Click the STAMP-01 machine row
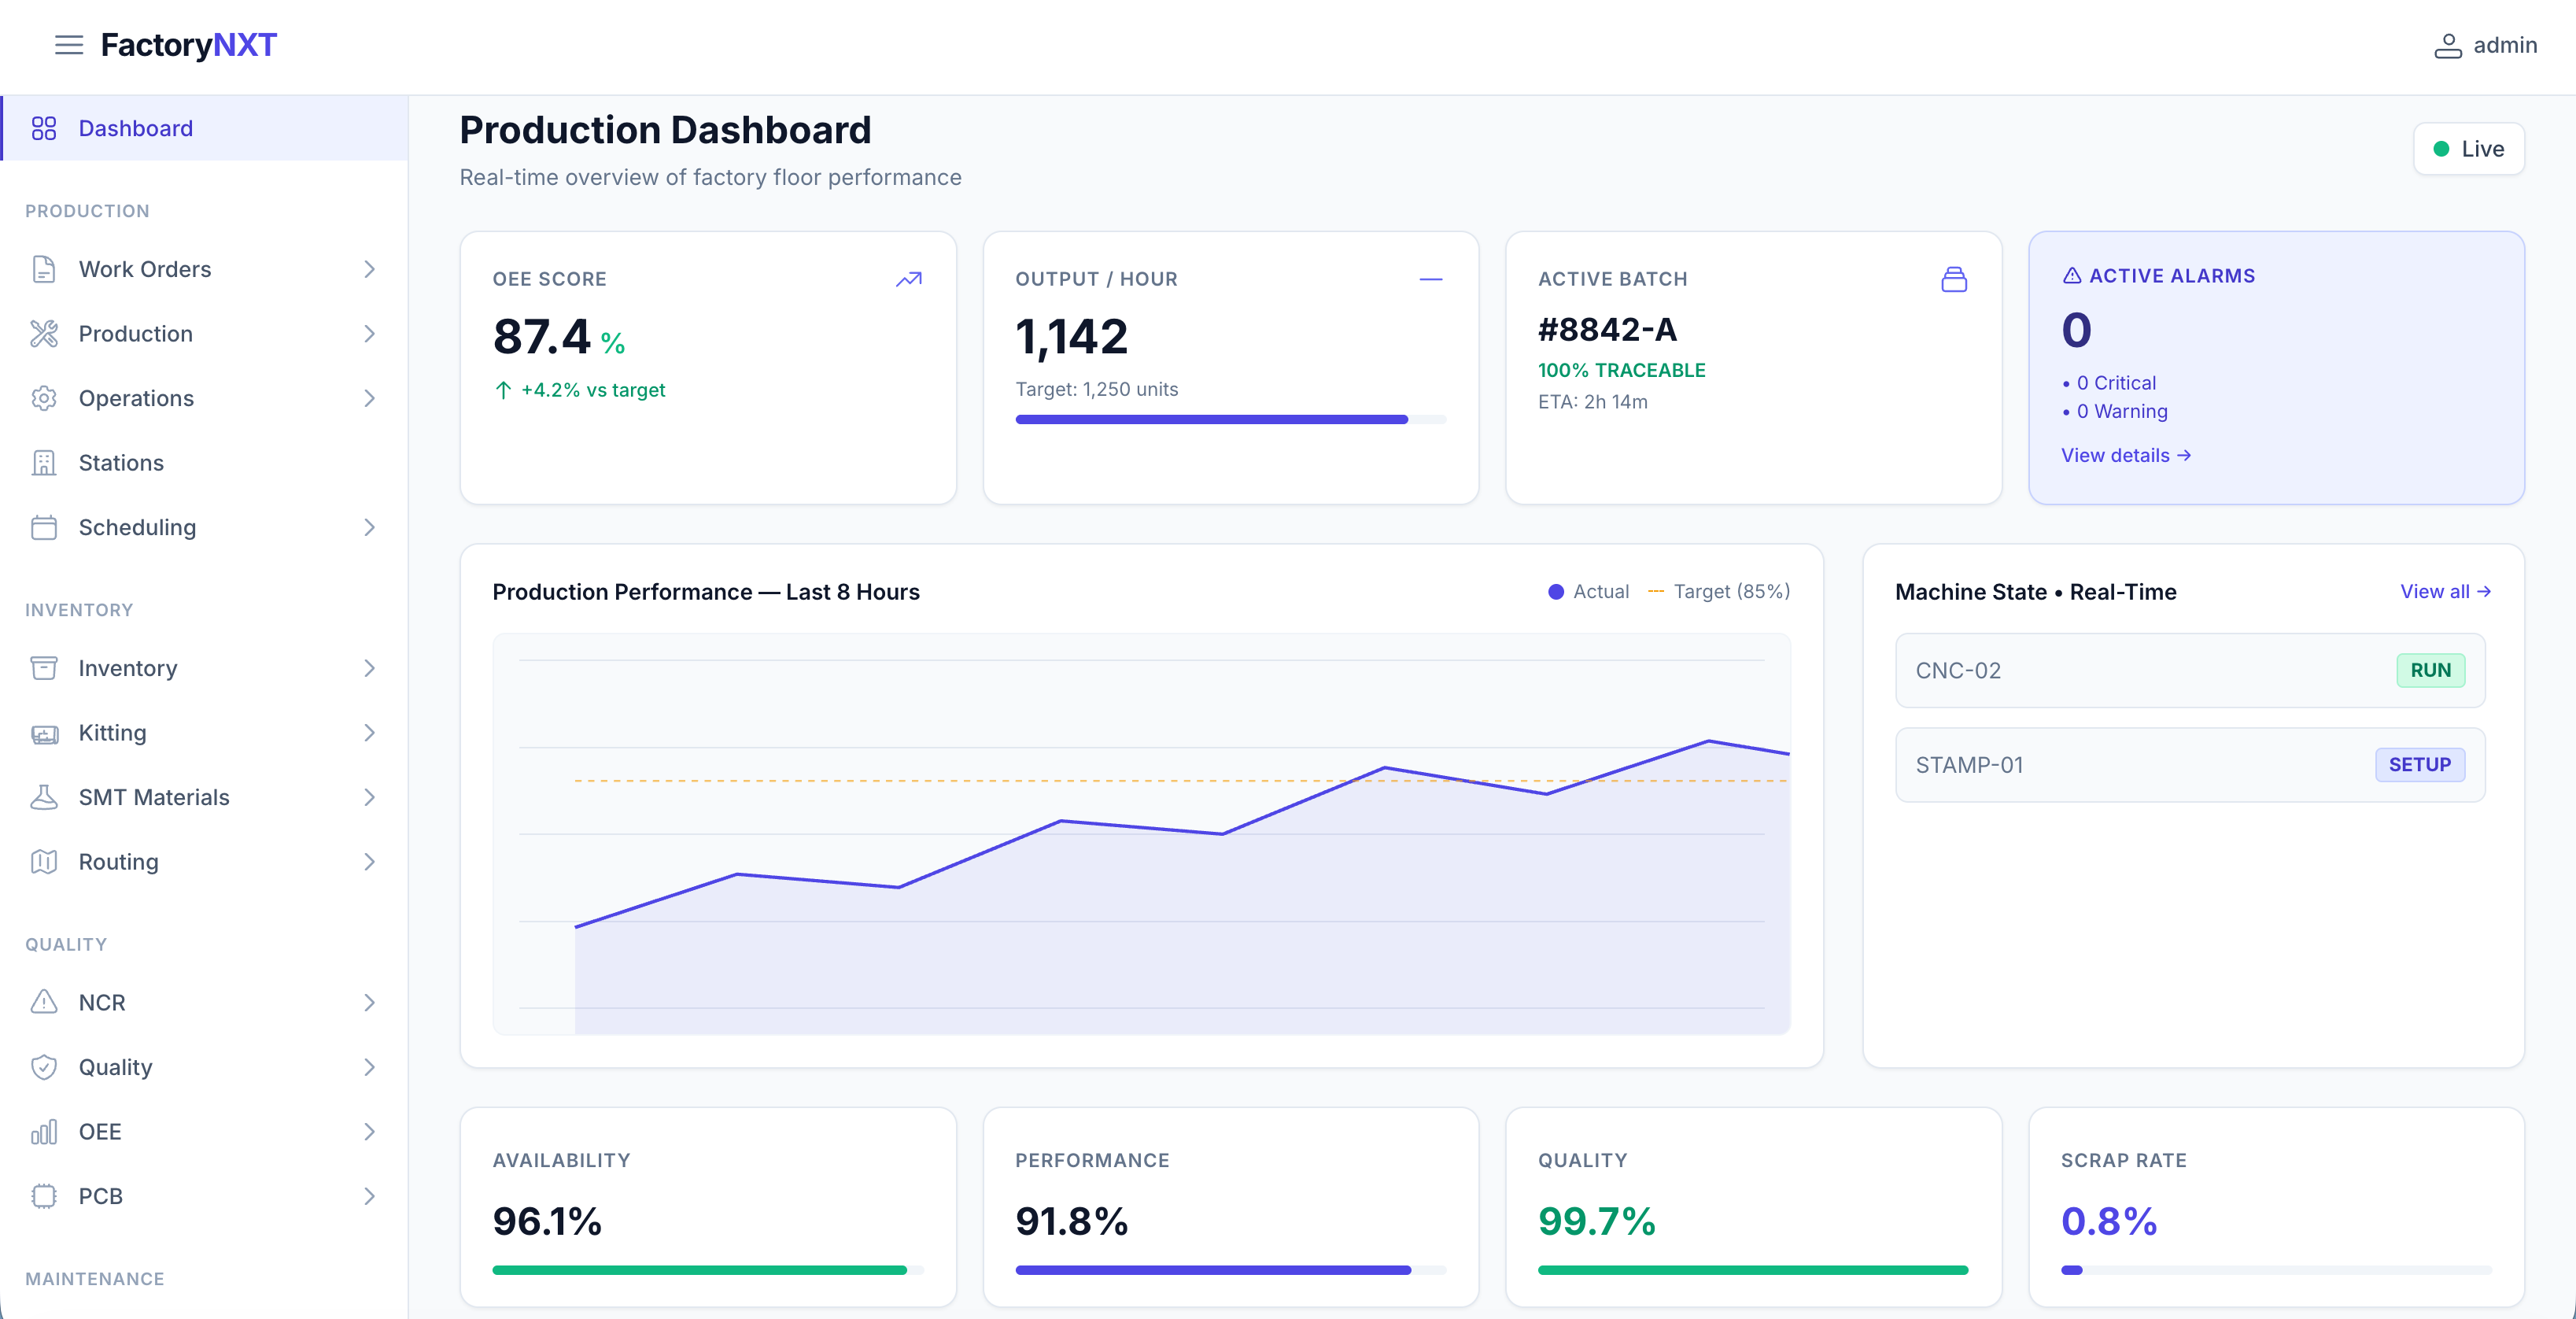 coord(2190,765)
